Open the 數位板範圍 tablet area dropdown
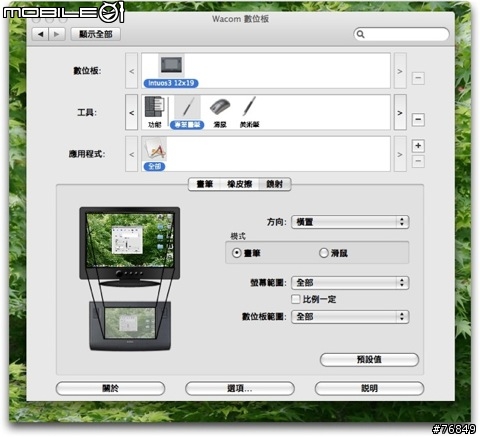 pyautogui.click(x=350, y=317)
